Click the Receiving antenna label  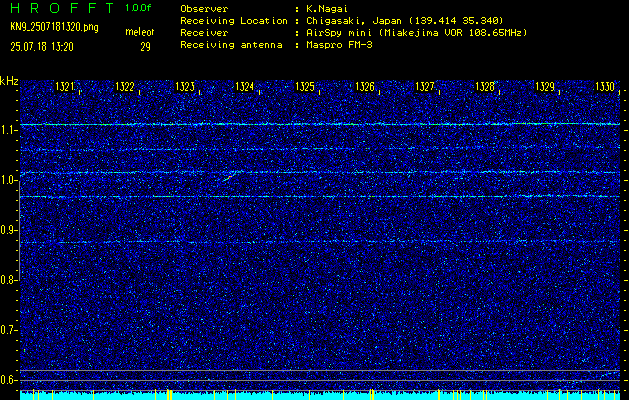coord(231,45)
